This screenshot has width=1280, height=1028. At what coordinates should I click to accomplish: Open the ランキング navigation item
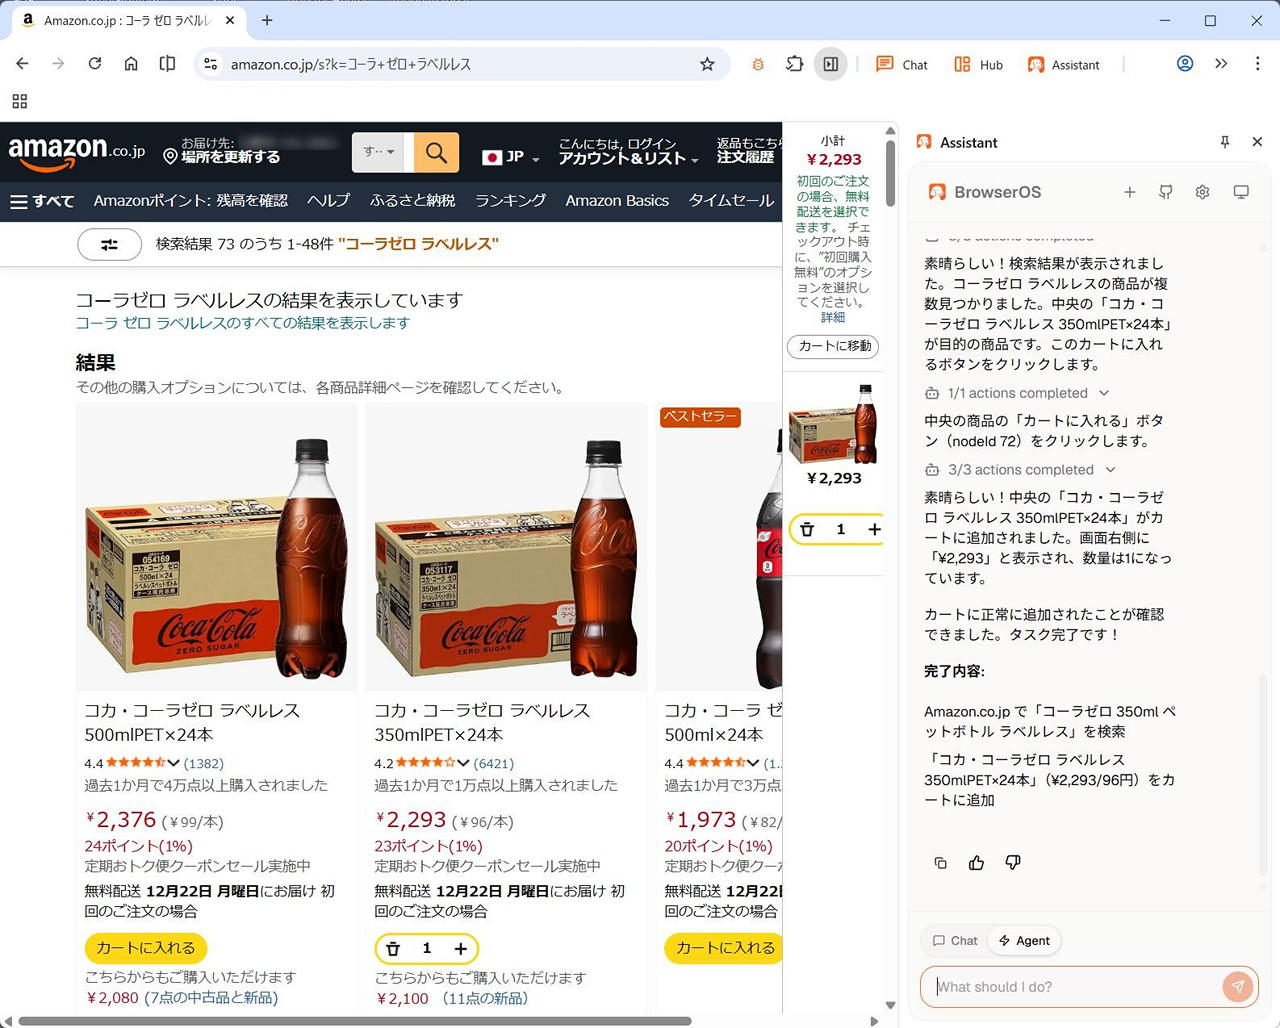(x=510, y=201)
